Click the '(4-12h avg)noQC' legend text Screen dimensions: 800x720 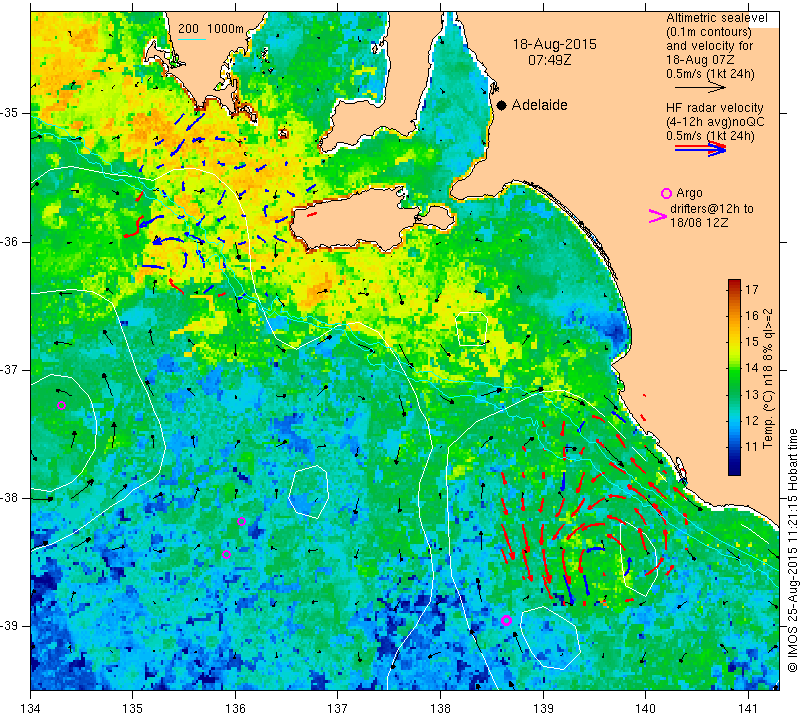pyautogui.click(x=715, y=122)
